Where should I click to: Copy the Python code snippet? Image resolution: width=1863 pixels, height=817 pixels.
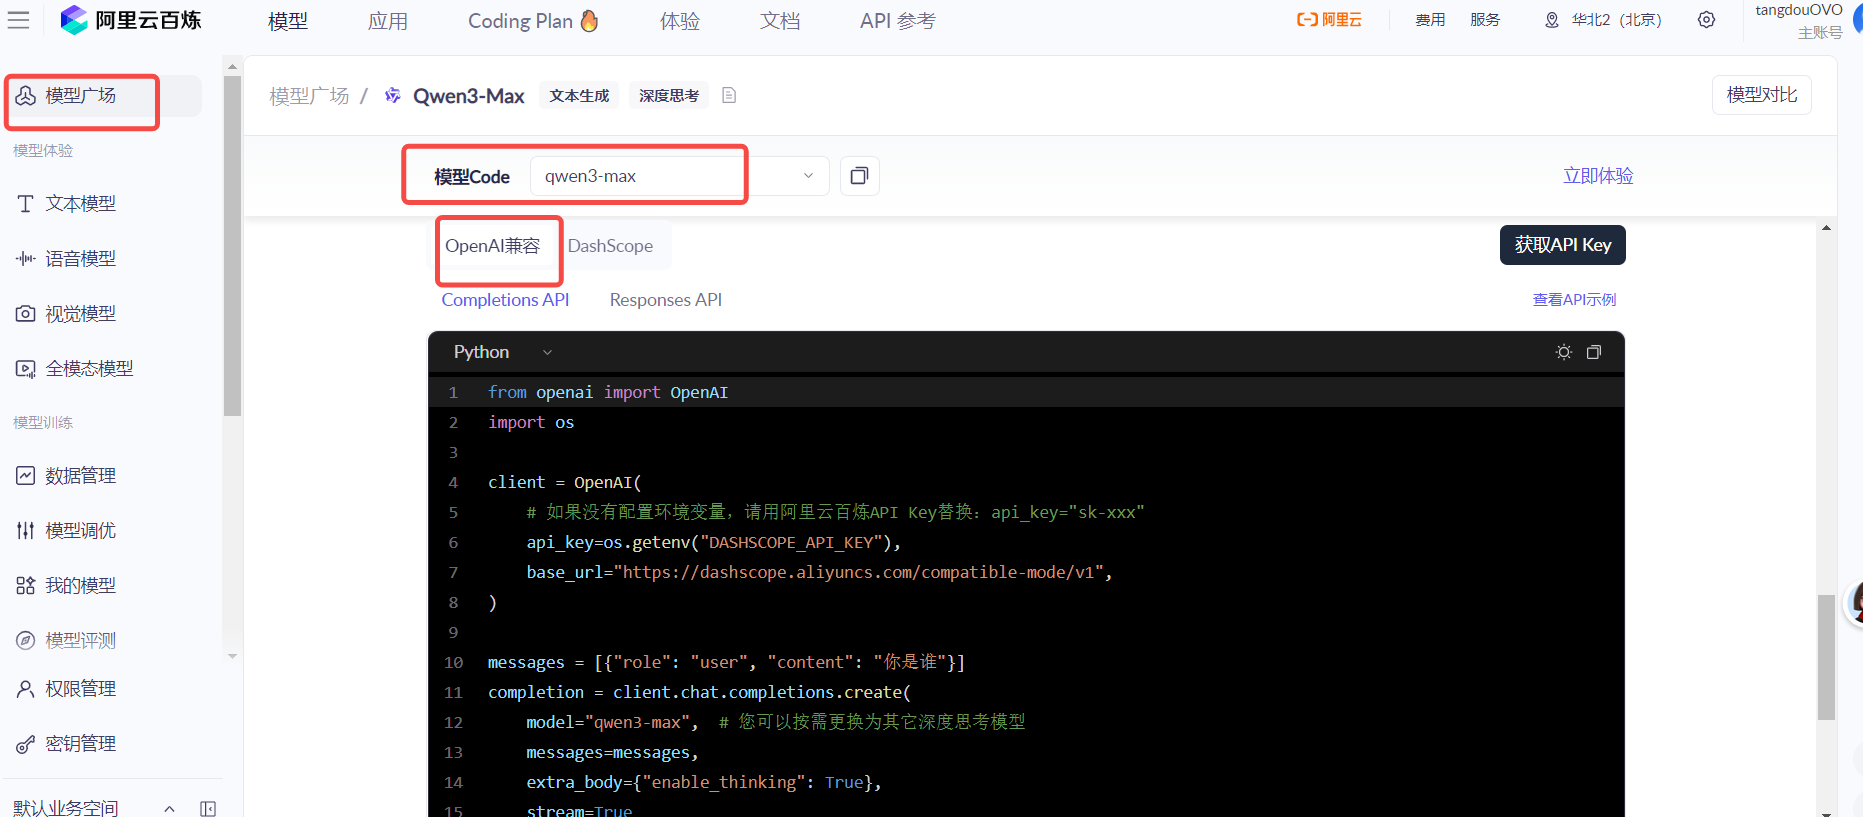[1594, 352]
